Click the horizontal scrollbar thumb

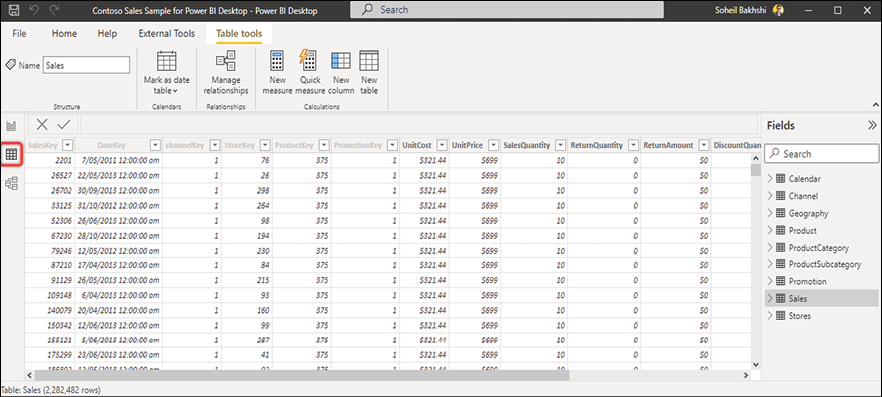(x=302, y=375)
